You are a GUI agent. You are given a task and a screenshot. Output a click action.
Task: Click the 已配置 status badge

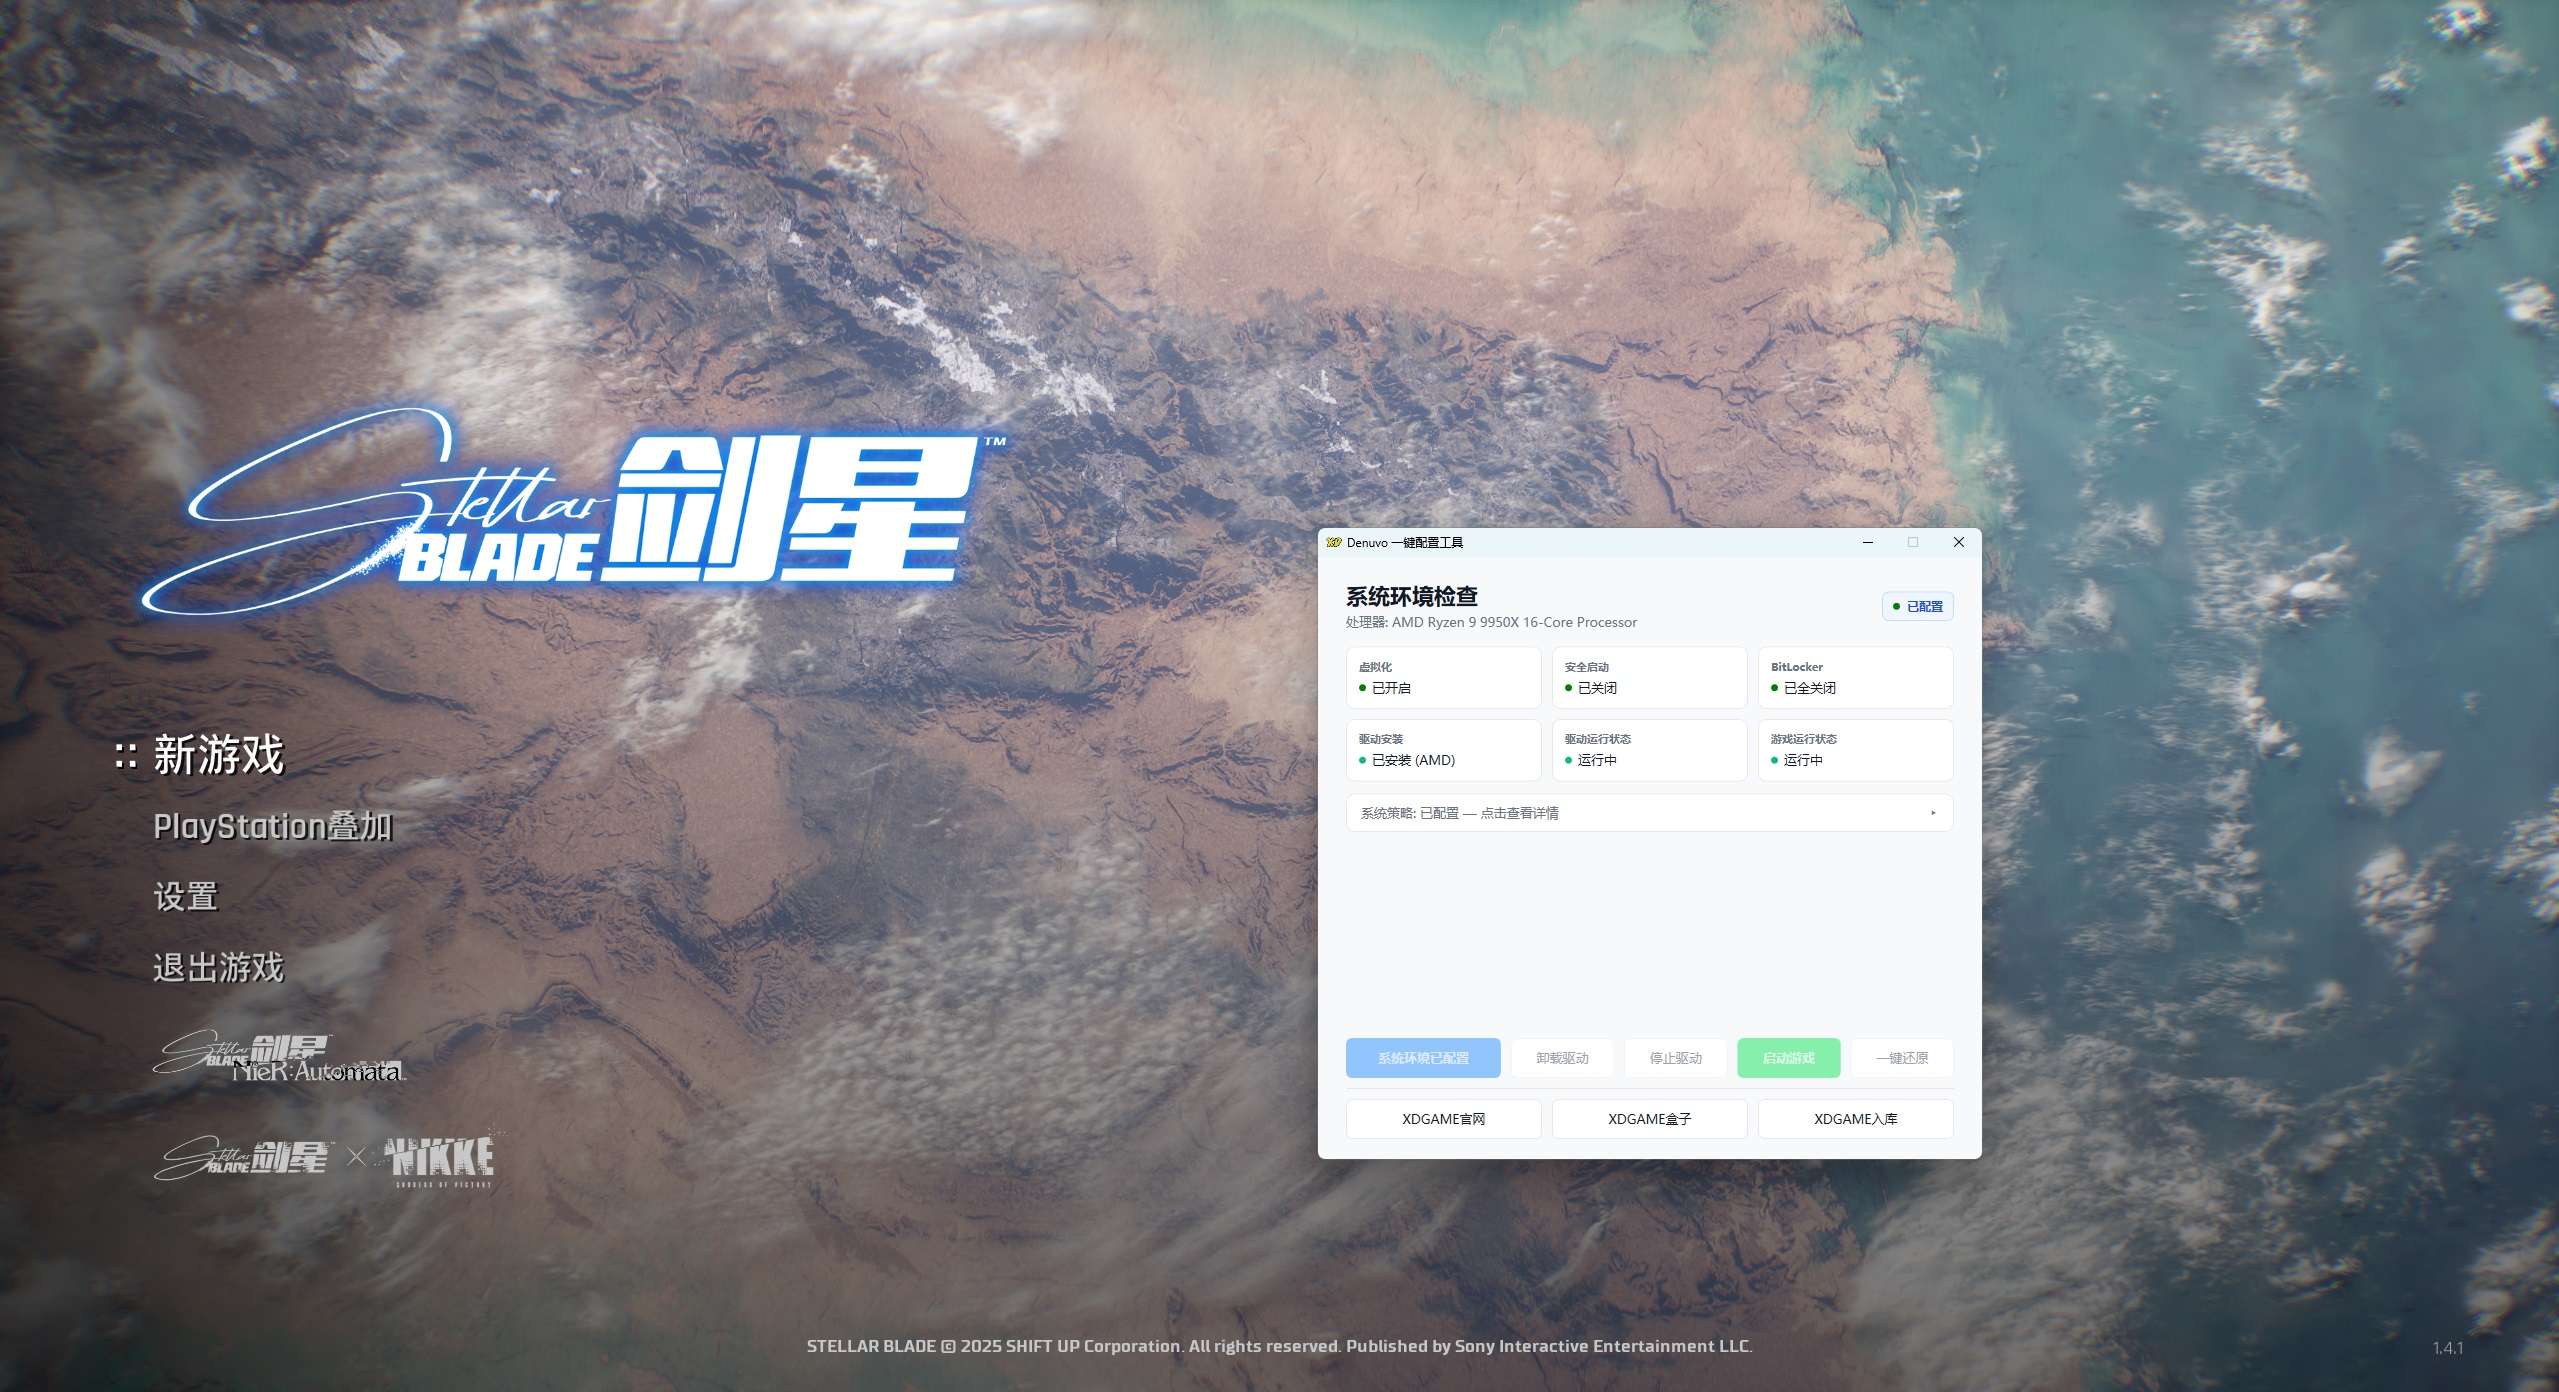point(1917,606)
